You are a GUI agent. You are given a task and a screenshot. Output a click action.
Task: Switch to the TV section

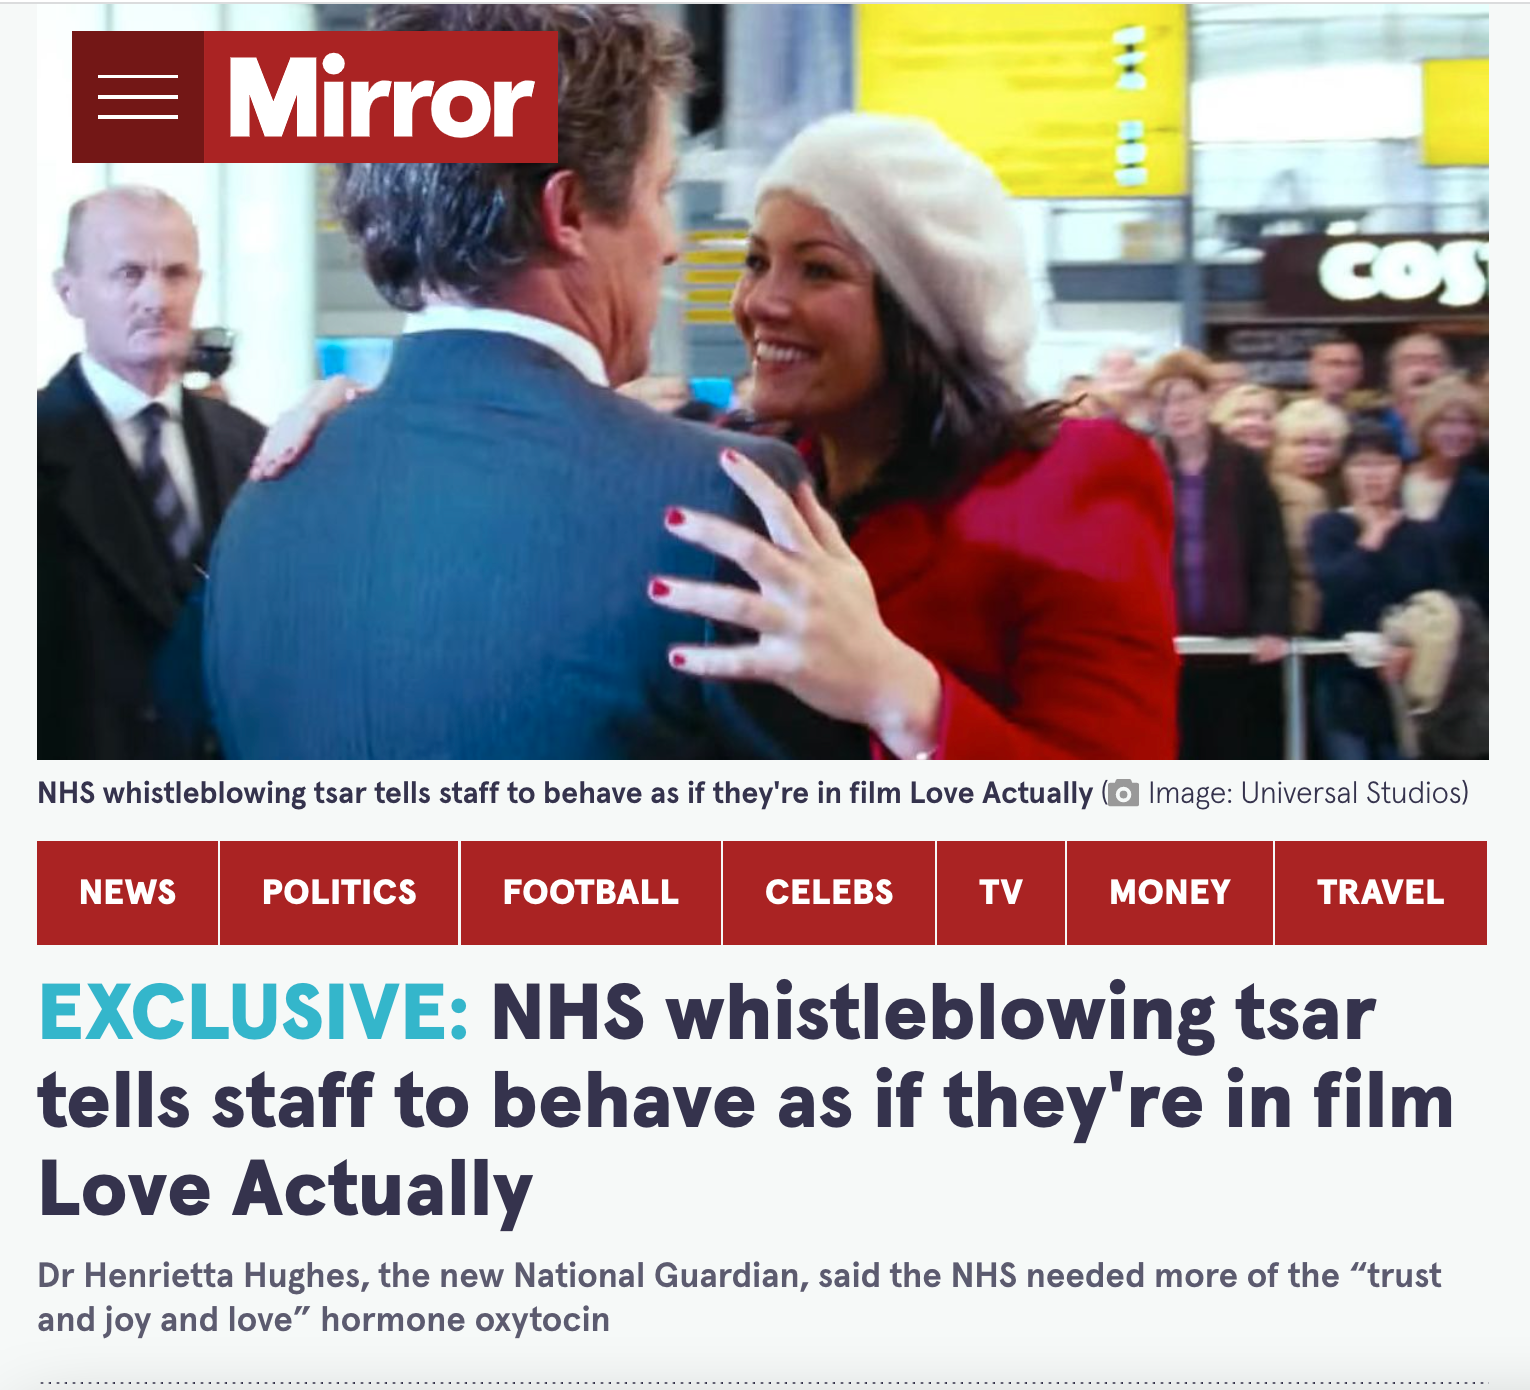1001,892
